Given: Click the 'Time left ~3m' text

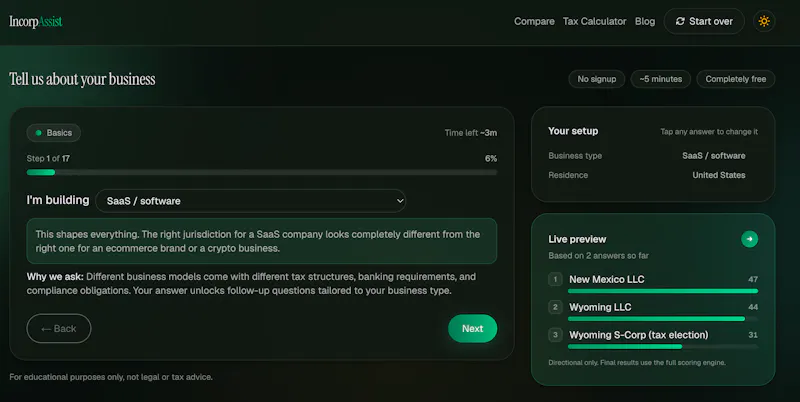Looking at the screenshot, I should 470,133.
